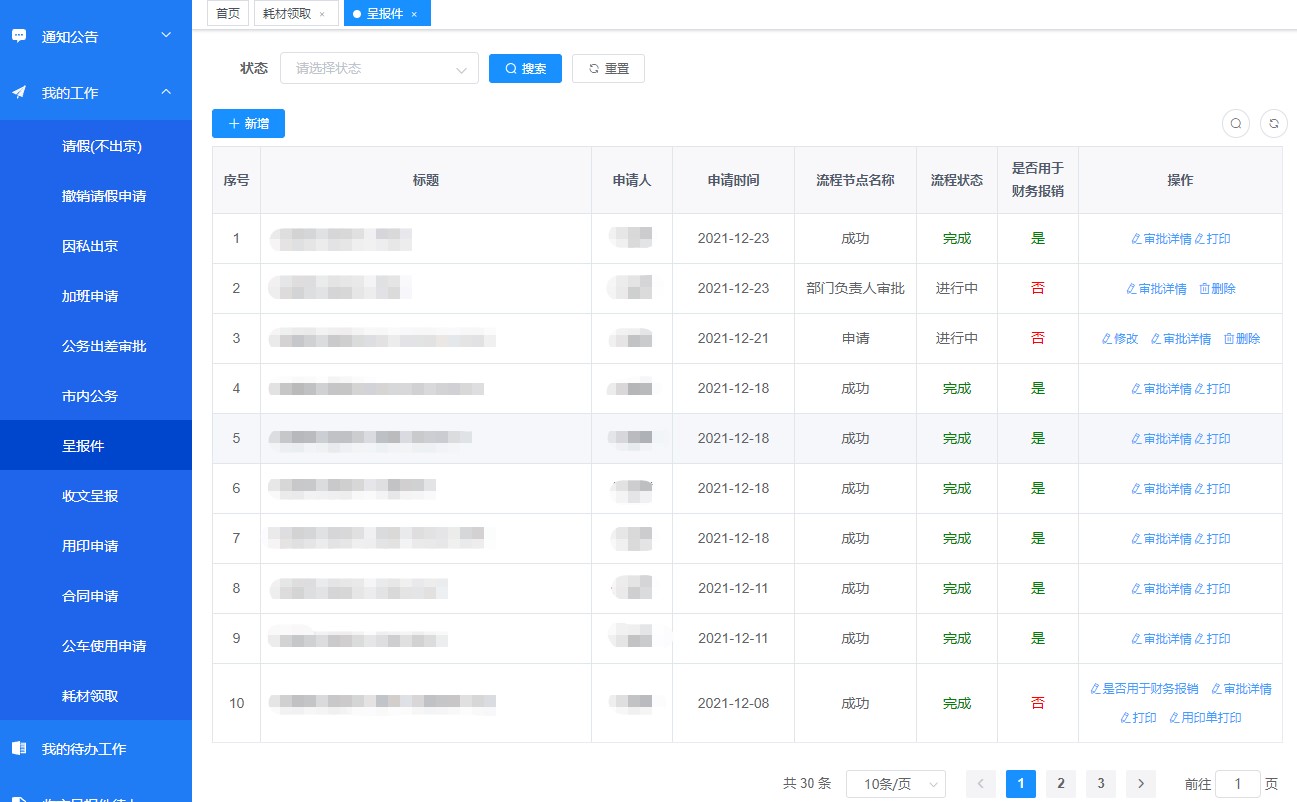This screenshot has width=1297, height=802.
Task: Click the next-page arrow in pagination
Action: point(1140,784)
